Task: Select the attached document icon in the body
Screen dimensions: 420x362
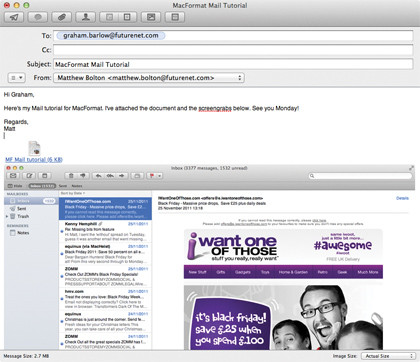Action: (x=34, y=148)
